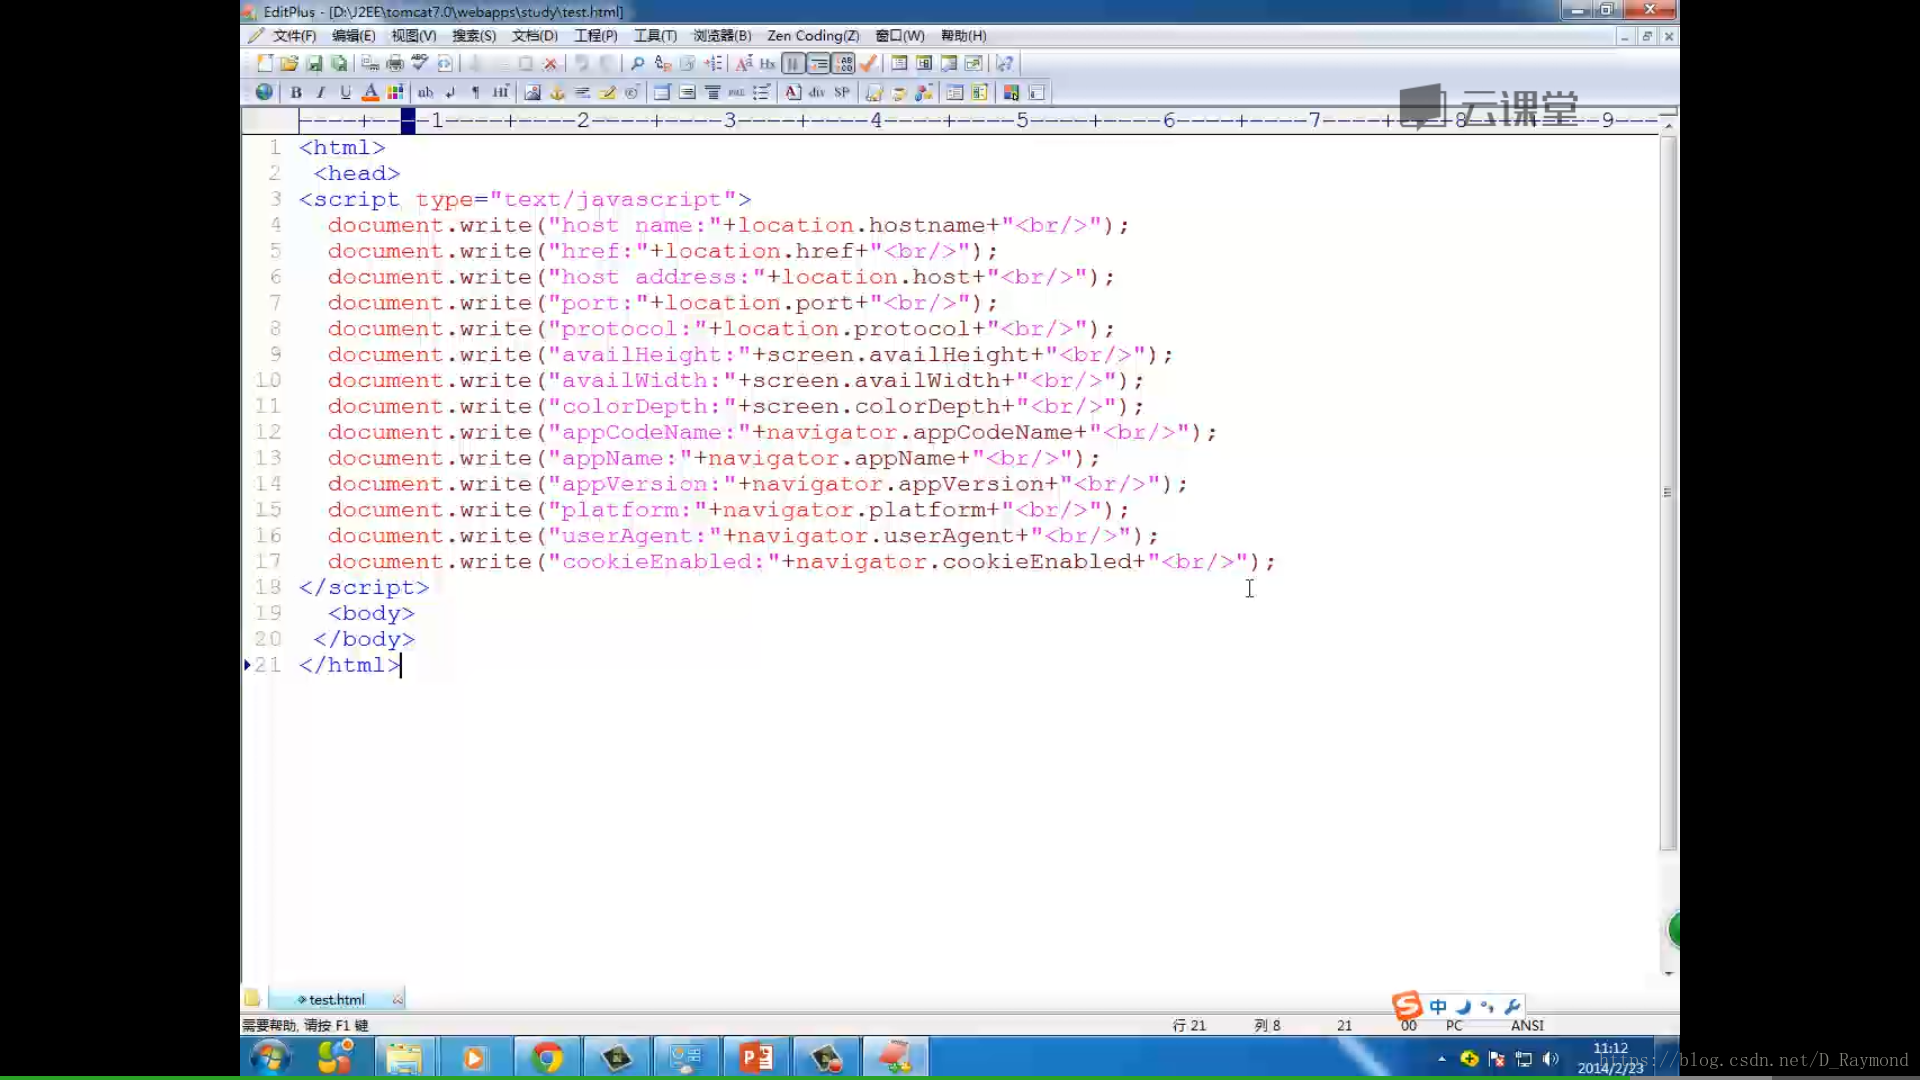Click line number 12 in the gutter
The width and height of the screenshot is (1920, 1080).
tap(268, 432)
